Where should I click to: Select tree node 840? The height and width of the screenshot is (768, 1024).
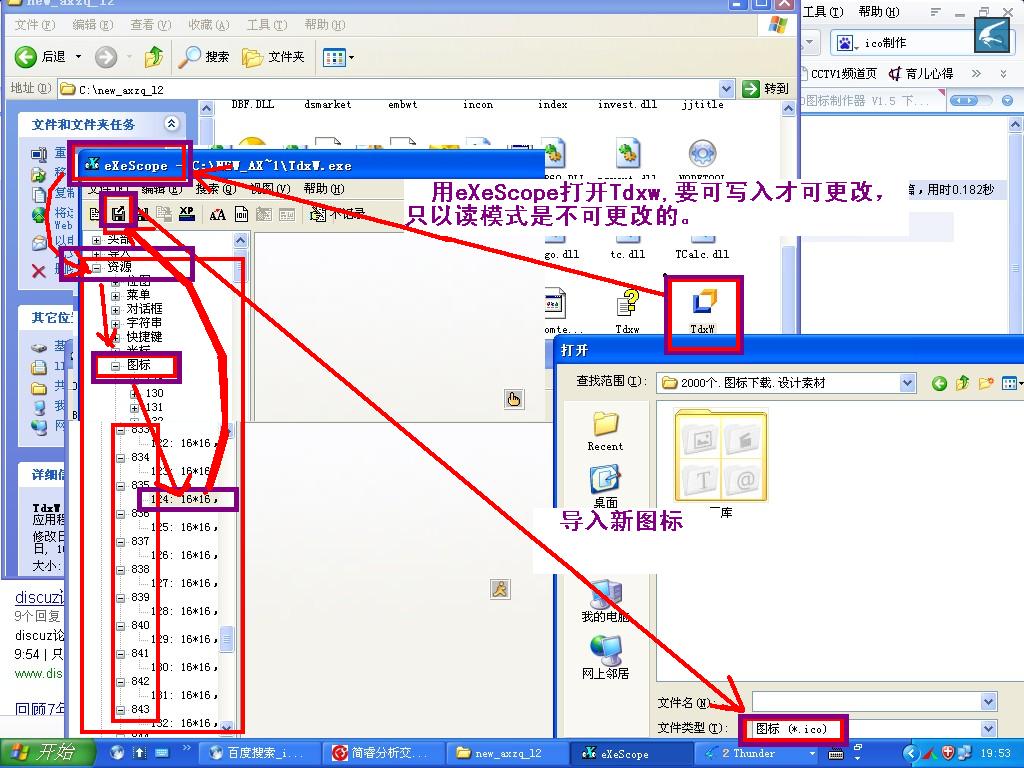(140, 625)
